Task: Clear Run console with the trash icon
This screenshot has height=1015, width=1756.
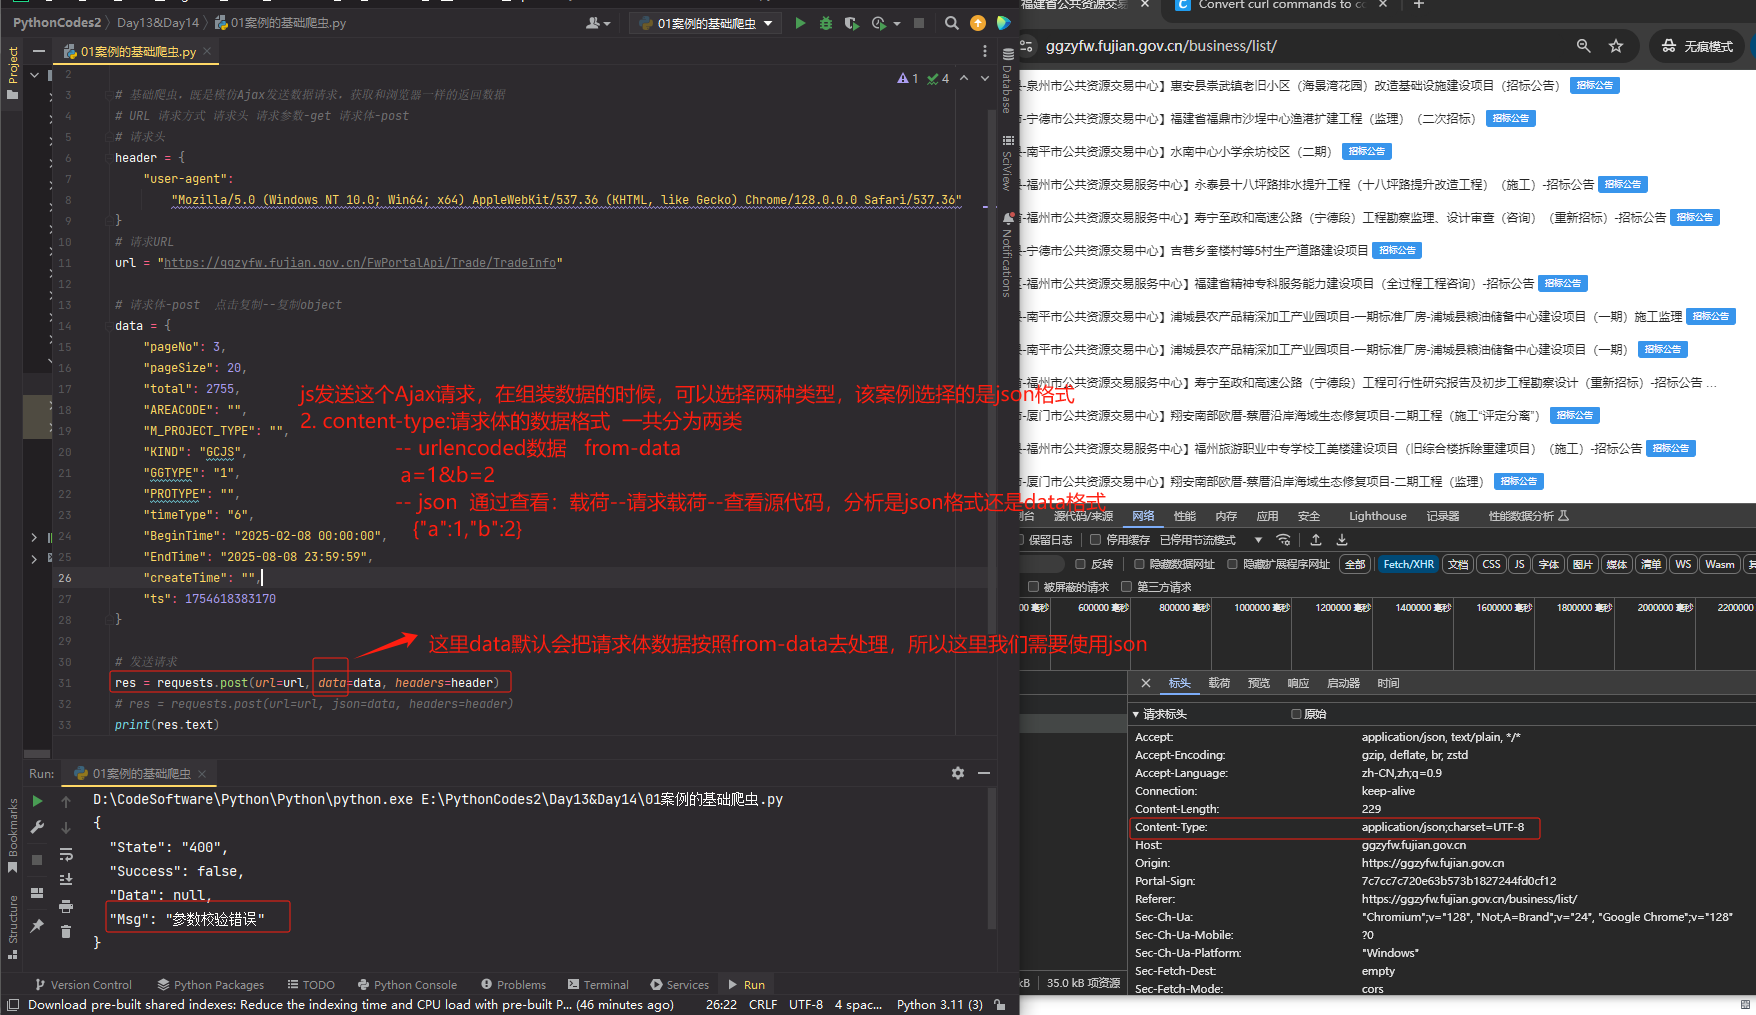Action: tap(66, 932)
